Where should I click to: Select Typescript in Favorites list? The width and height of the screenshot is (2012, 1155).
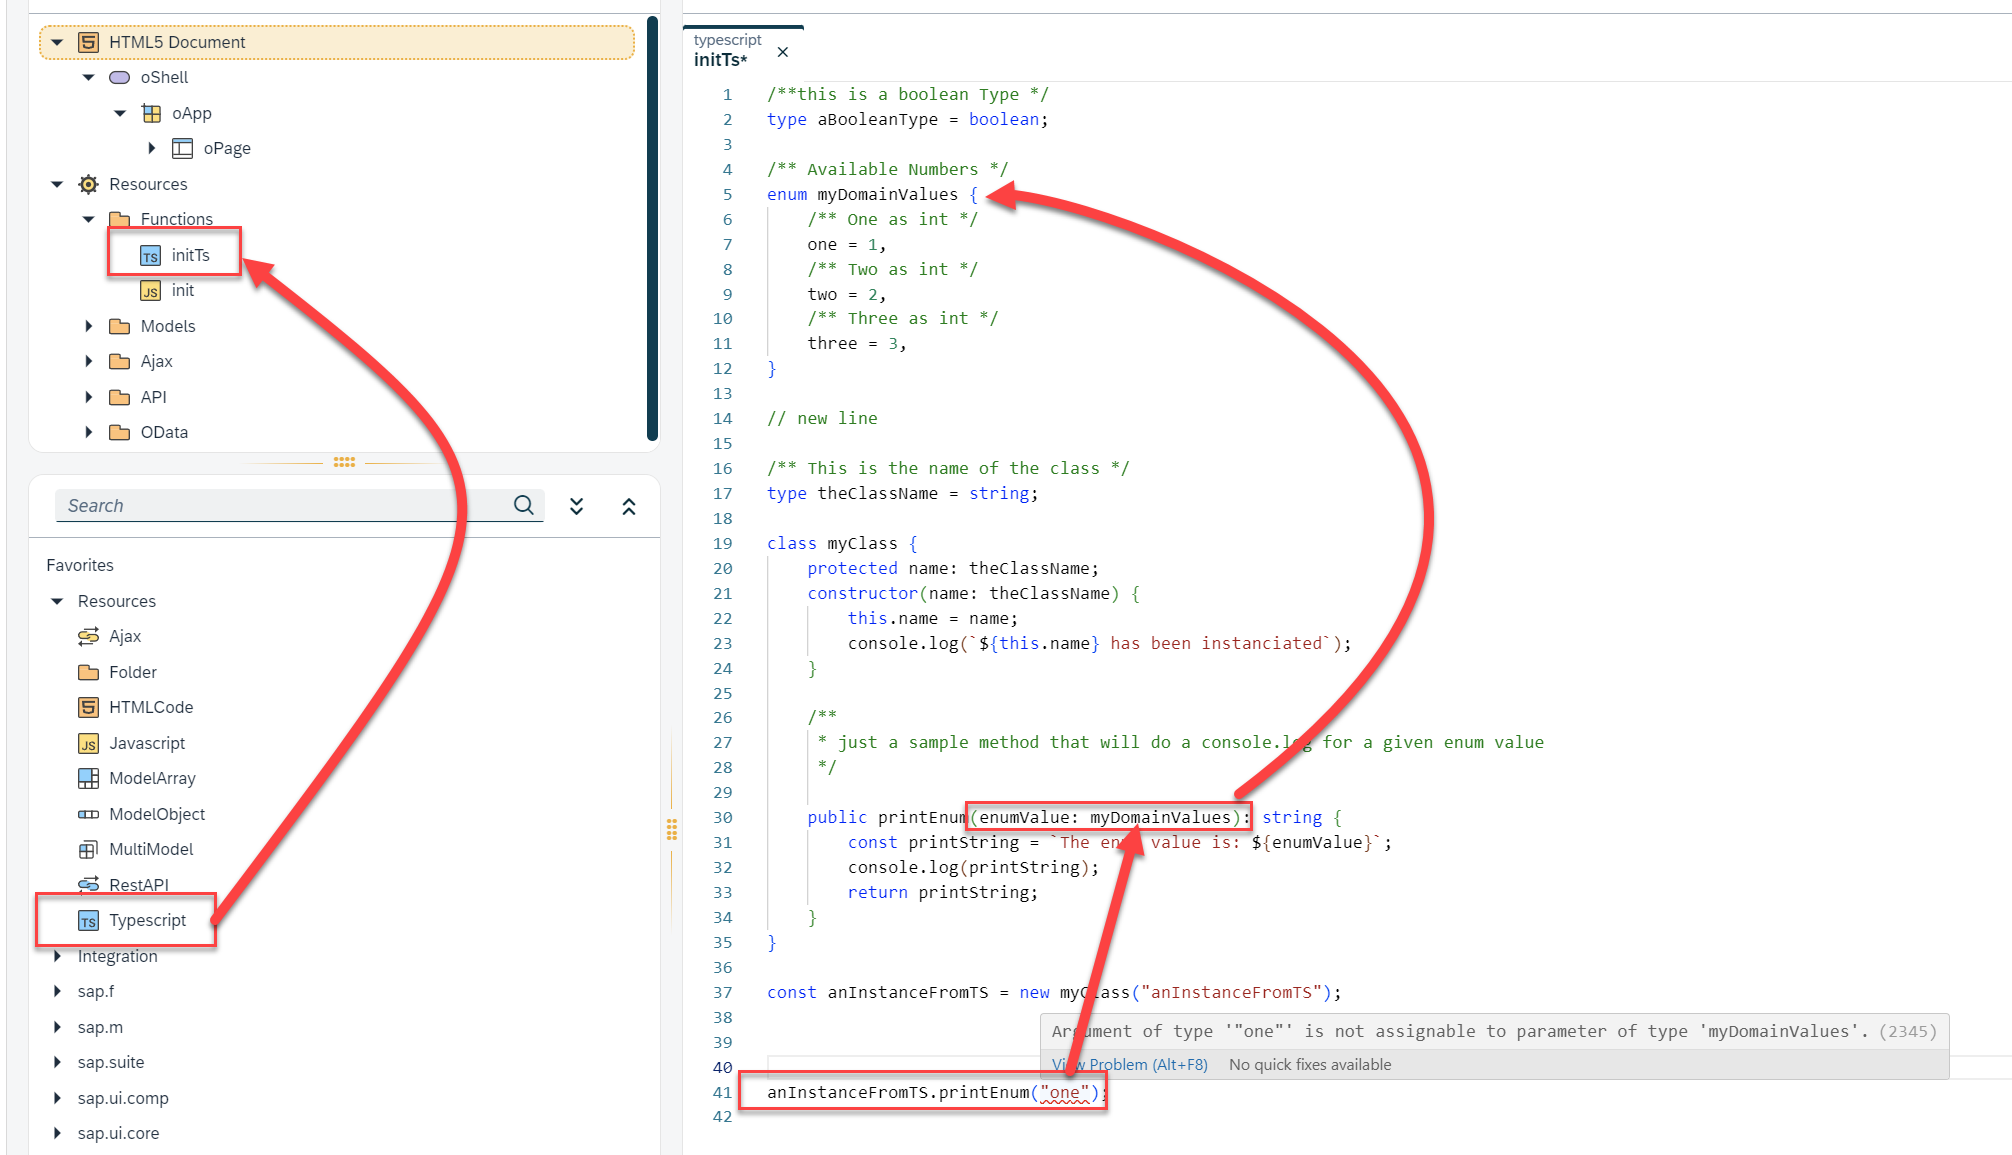(147, 920)
